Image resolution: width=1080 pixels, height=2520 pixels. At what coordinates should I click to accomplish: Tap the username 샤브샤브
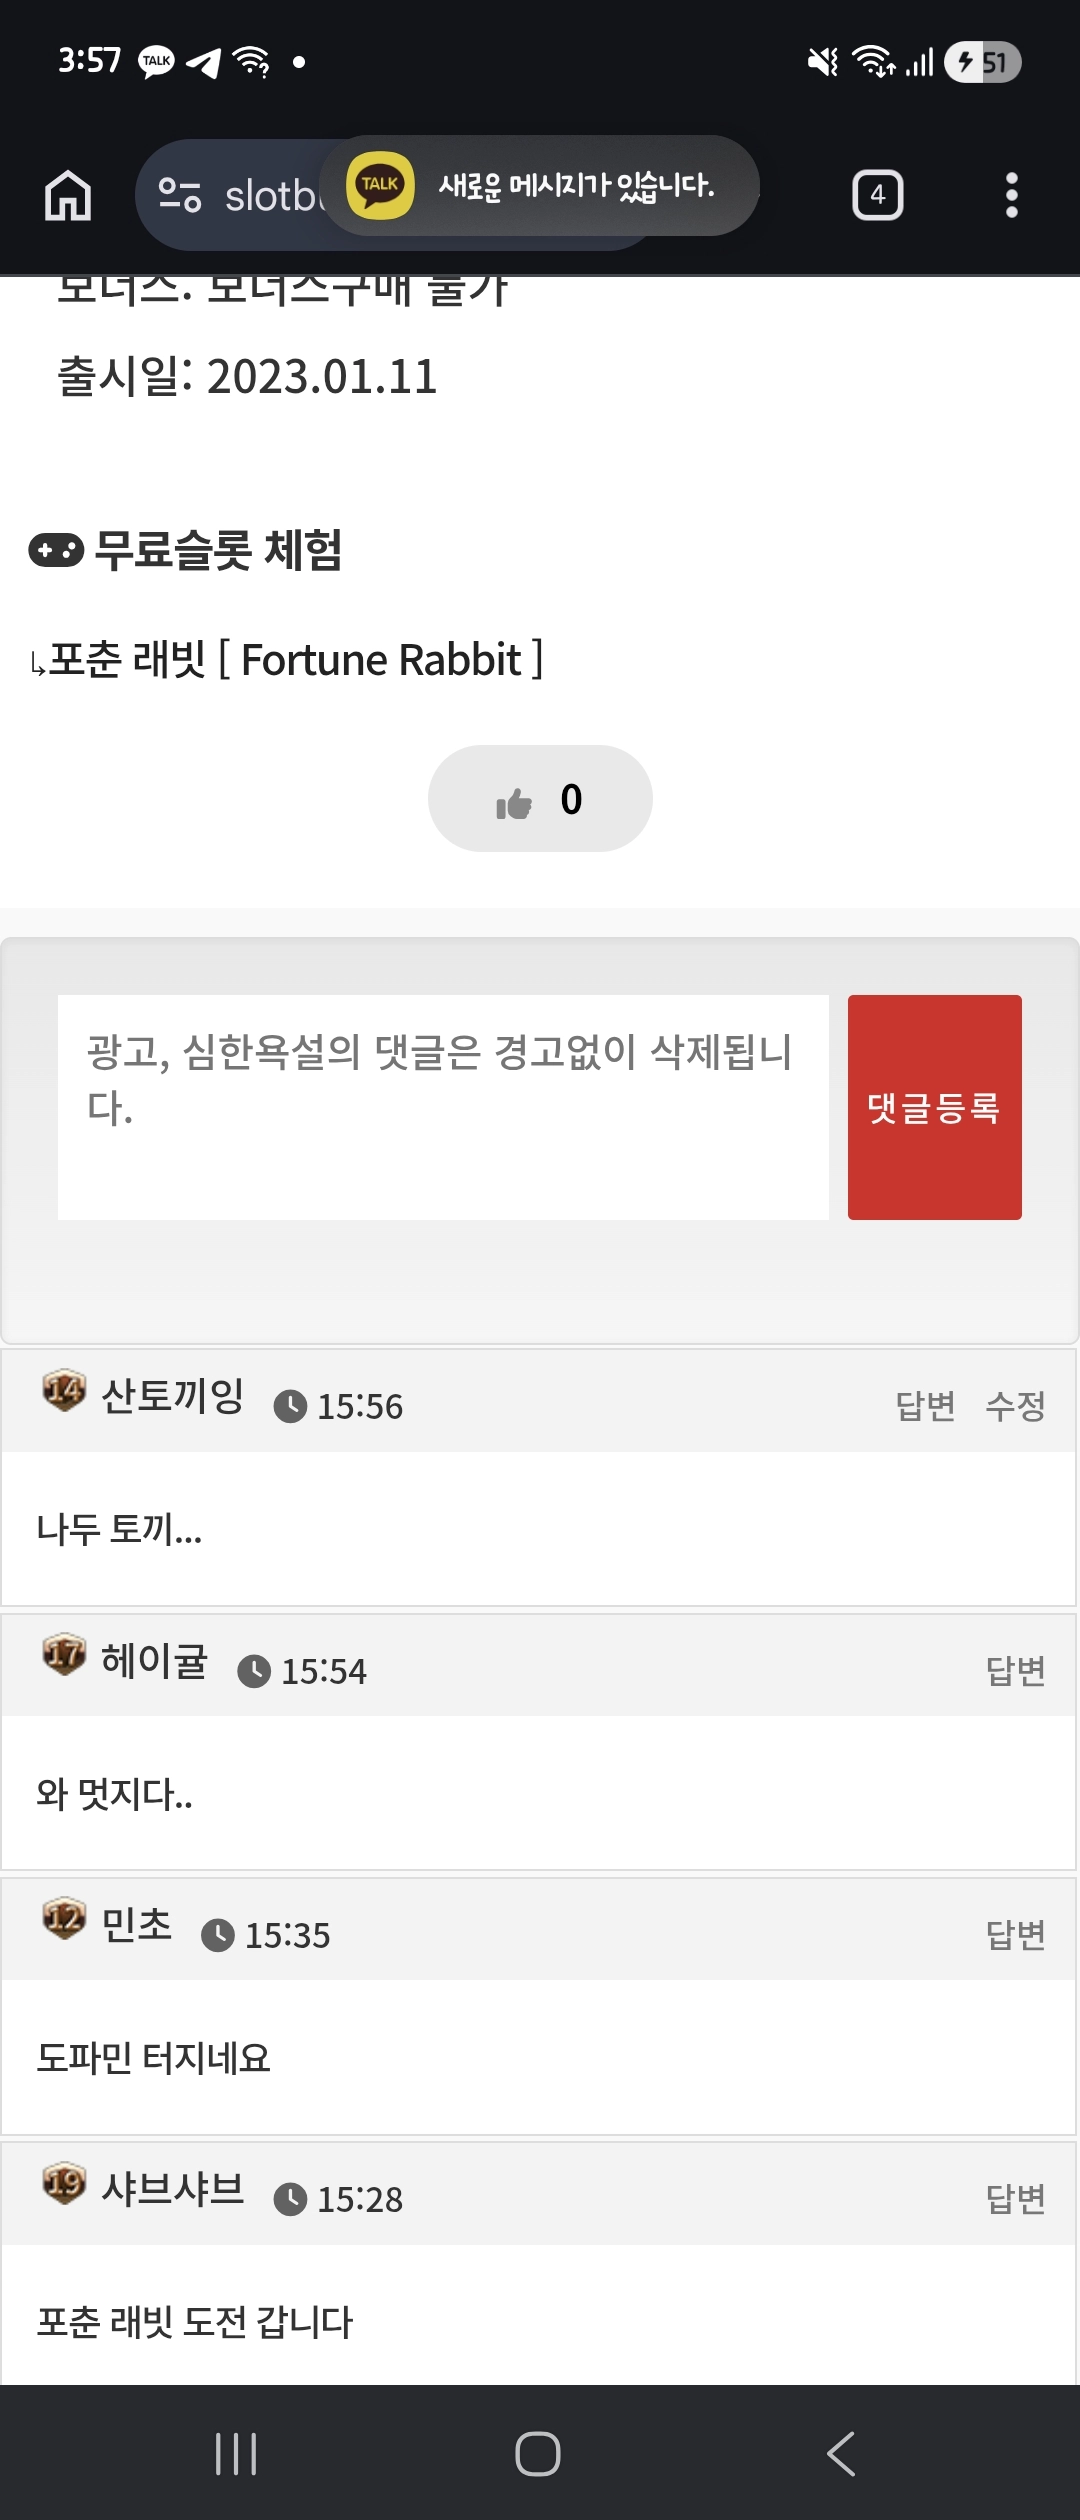coord(173,2188)
